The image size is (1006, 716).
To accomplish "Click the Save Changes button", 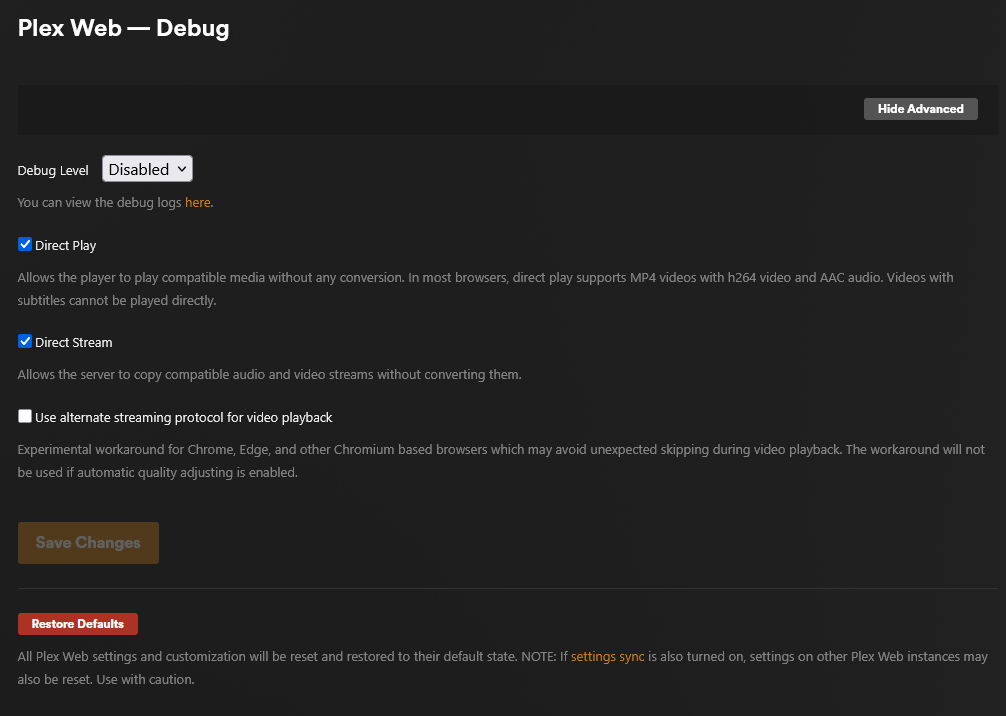I will point(89,543).
